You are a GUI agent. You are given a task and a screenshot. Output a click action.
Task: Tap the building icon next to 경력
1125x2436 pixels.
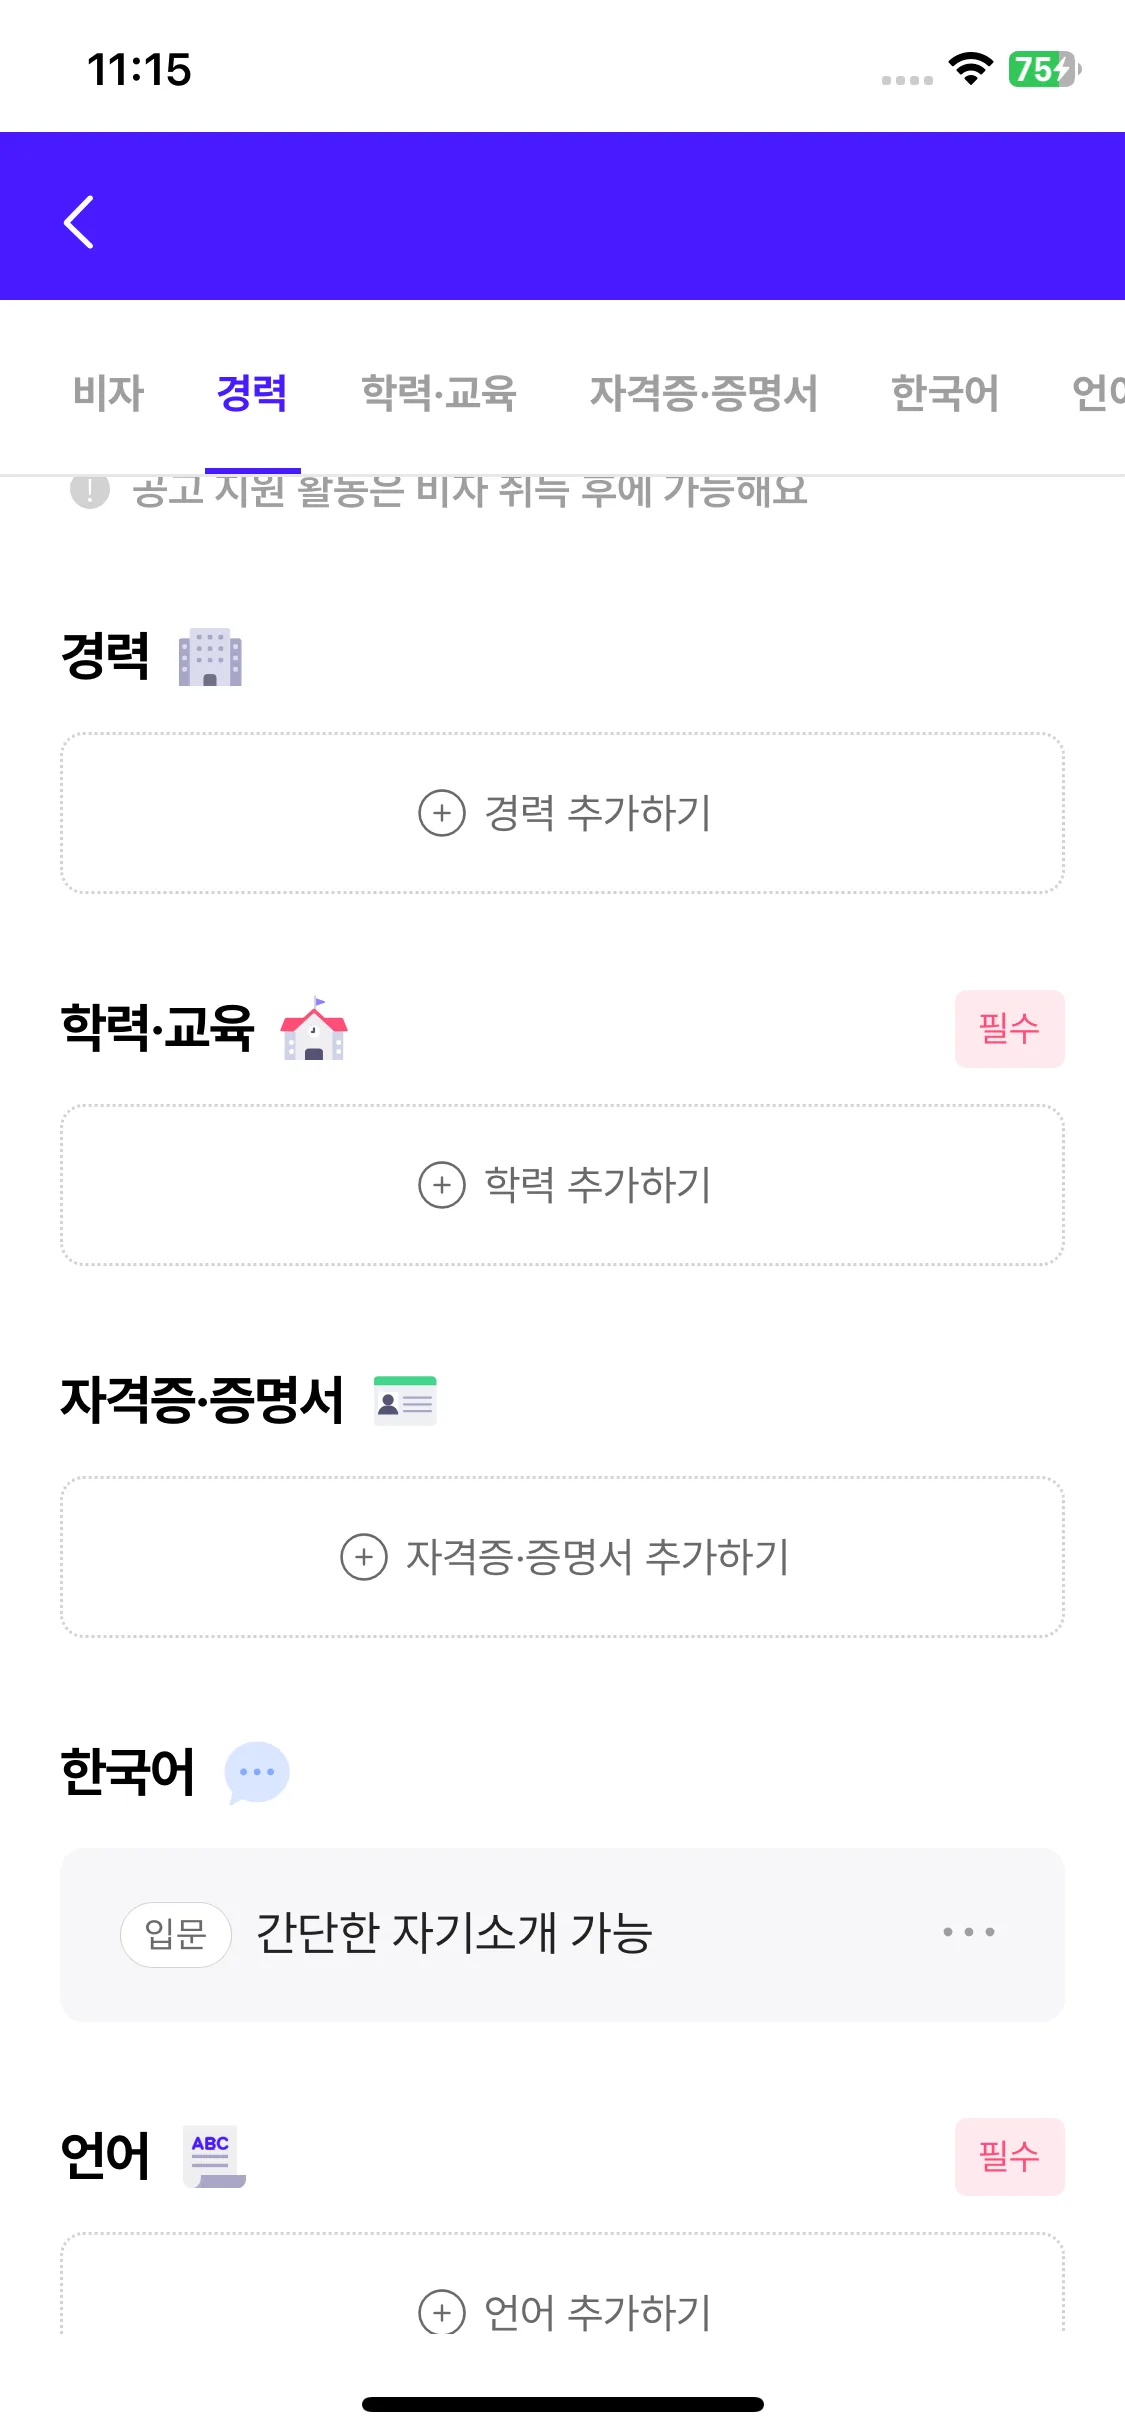tap(210, 657)
